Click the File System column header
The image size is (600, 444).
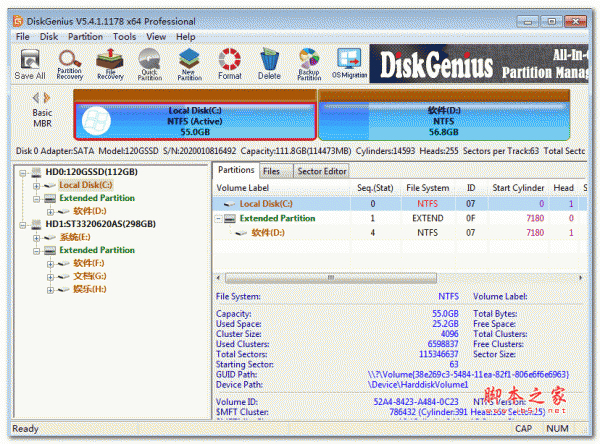click(x=429, y=187)
